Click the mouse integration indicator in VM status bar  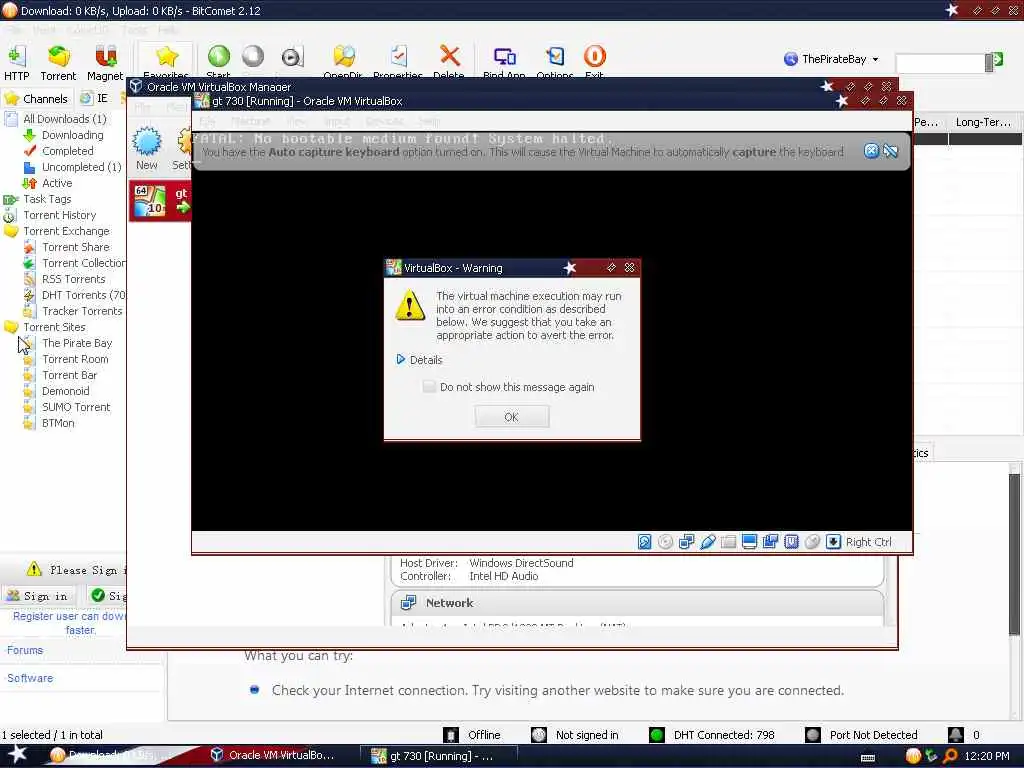tap(812, 541)
